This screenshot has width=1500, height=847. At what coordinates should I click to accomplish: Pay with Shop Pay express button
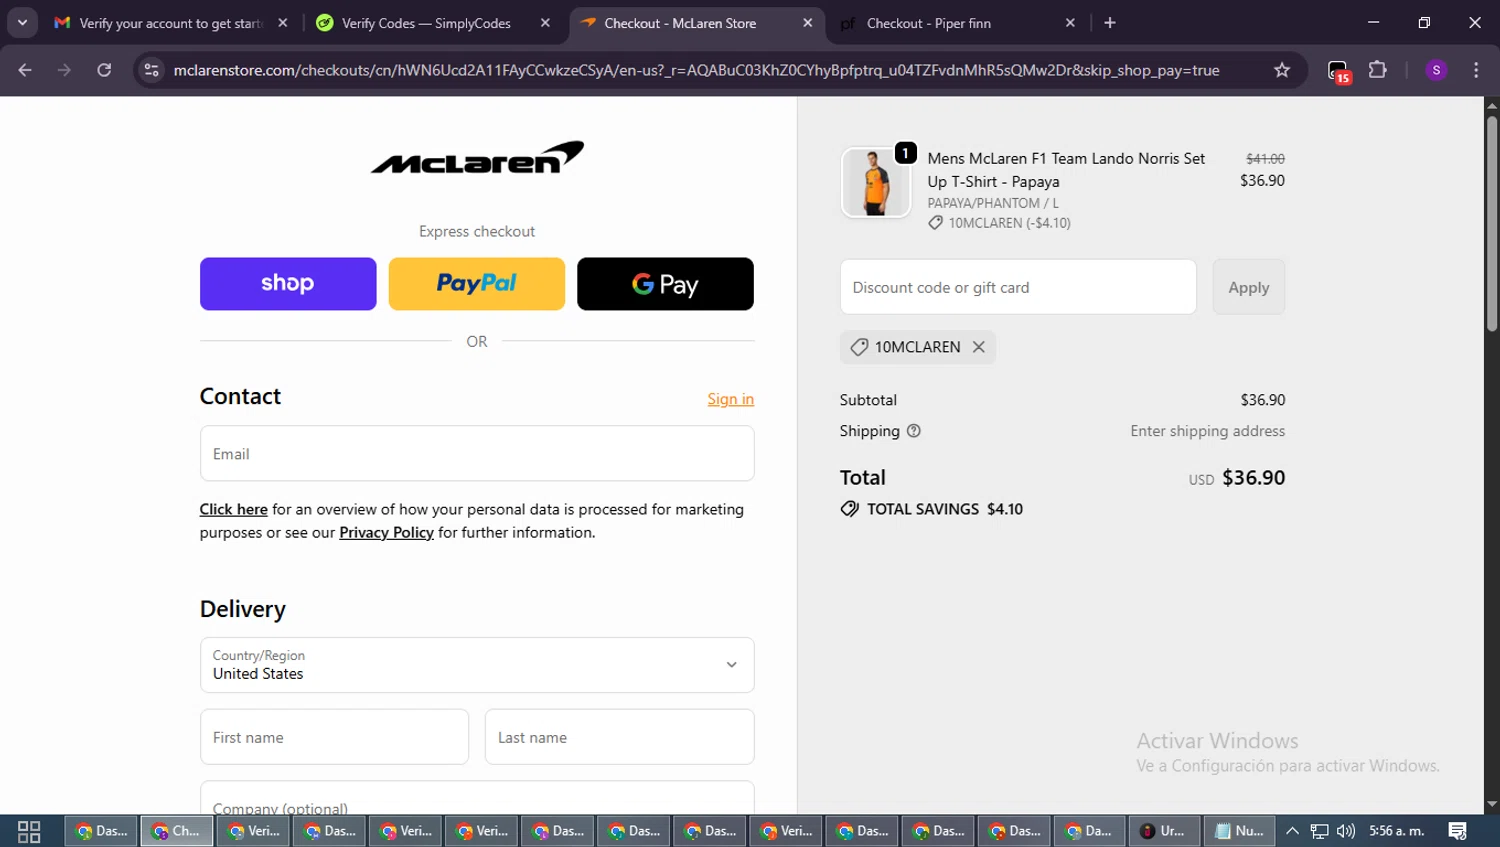288,284
